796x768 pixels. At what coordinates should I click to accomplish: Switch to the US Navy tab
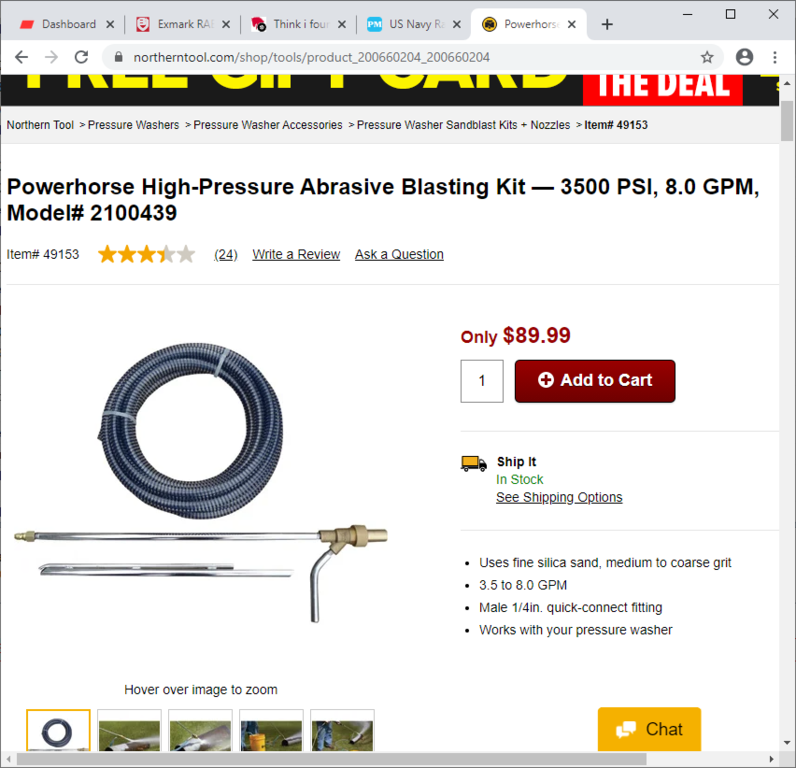click(x=412, y=24)
